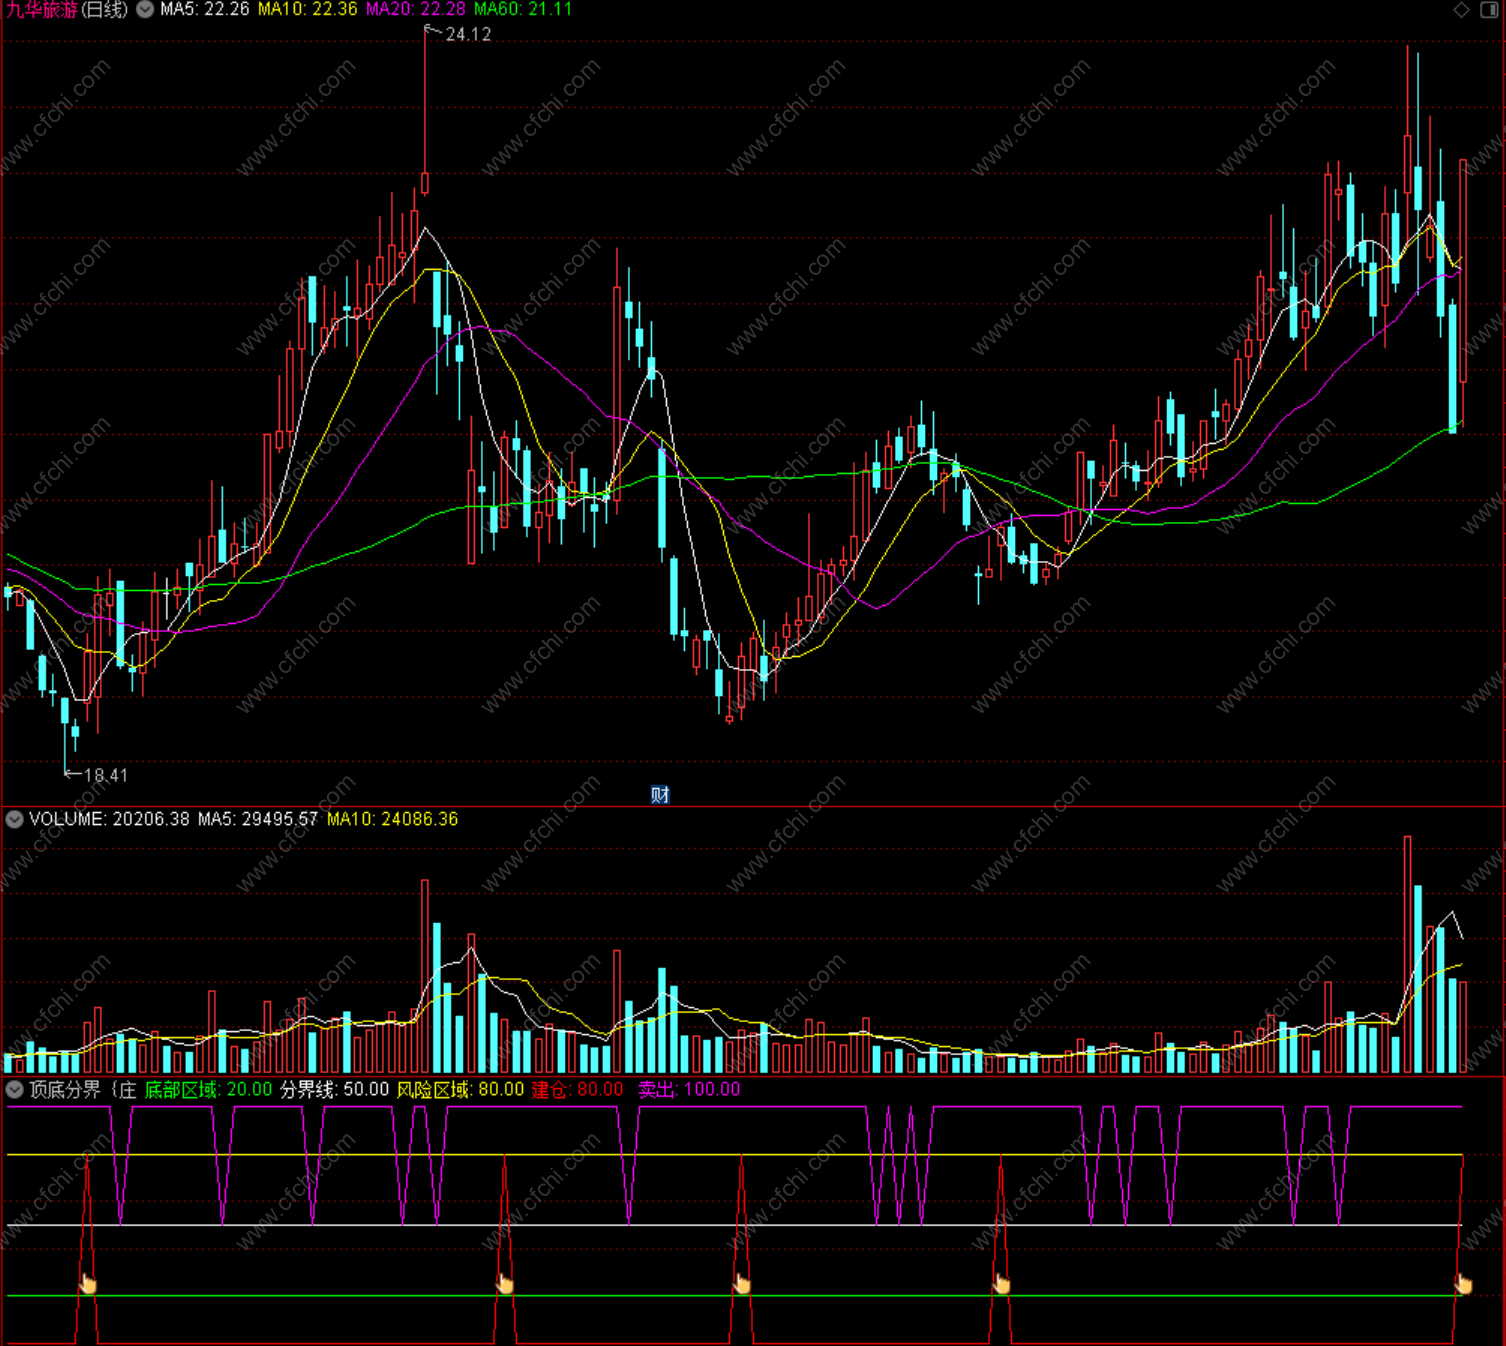Click the last buy-signal hand icon in indicator
Image resolution: width=1506 pixels, height=1346 pixels.
1463,1284
